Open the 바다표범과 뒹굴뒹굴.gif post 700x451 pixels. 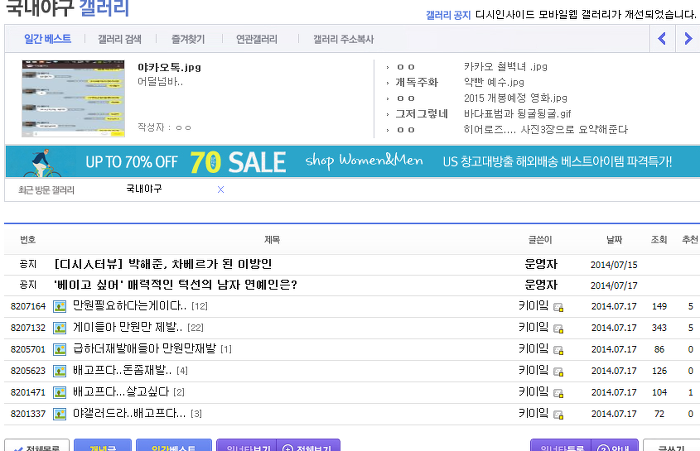coord(517,113)
